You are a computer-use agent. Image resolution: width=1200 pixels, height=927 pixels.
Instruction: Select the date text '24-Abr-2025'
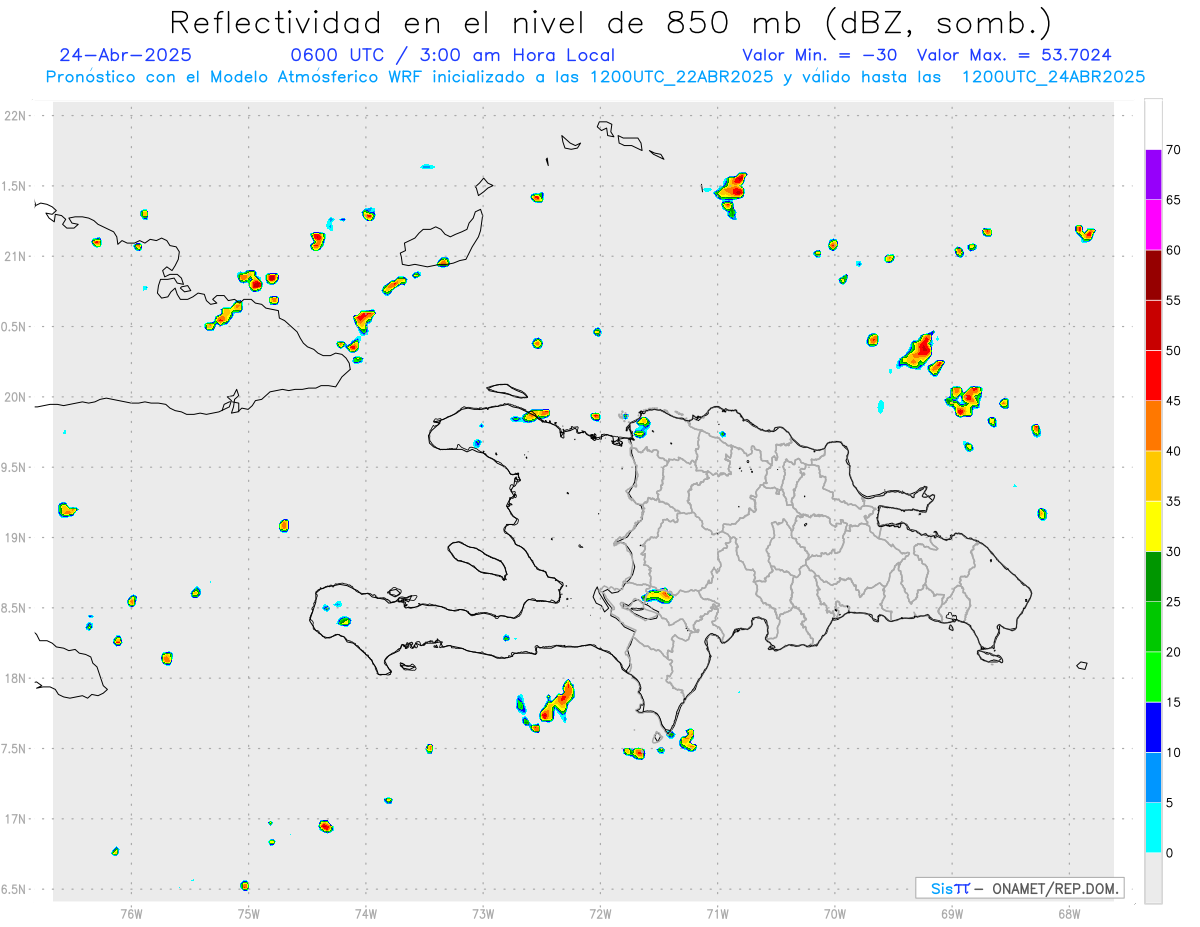[126, 55]
